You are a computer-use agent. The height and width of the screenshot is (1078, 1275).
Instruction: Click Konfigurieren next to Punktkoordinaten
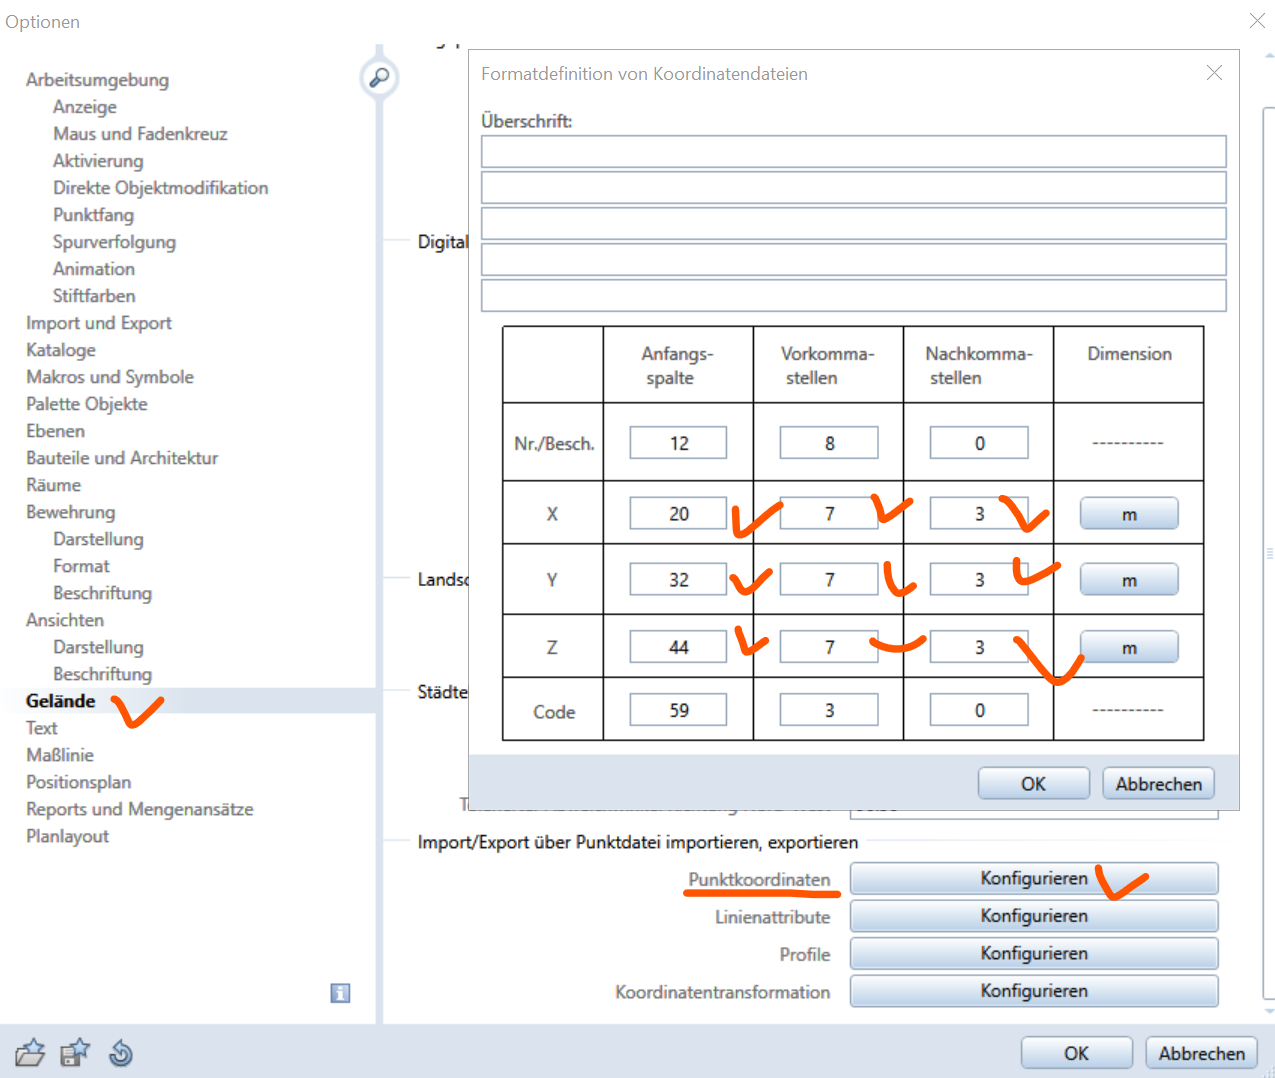(1033, 879)
